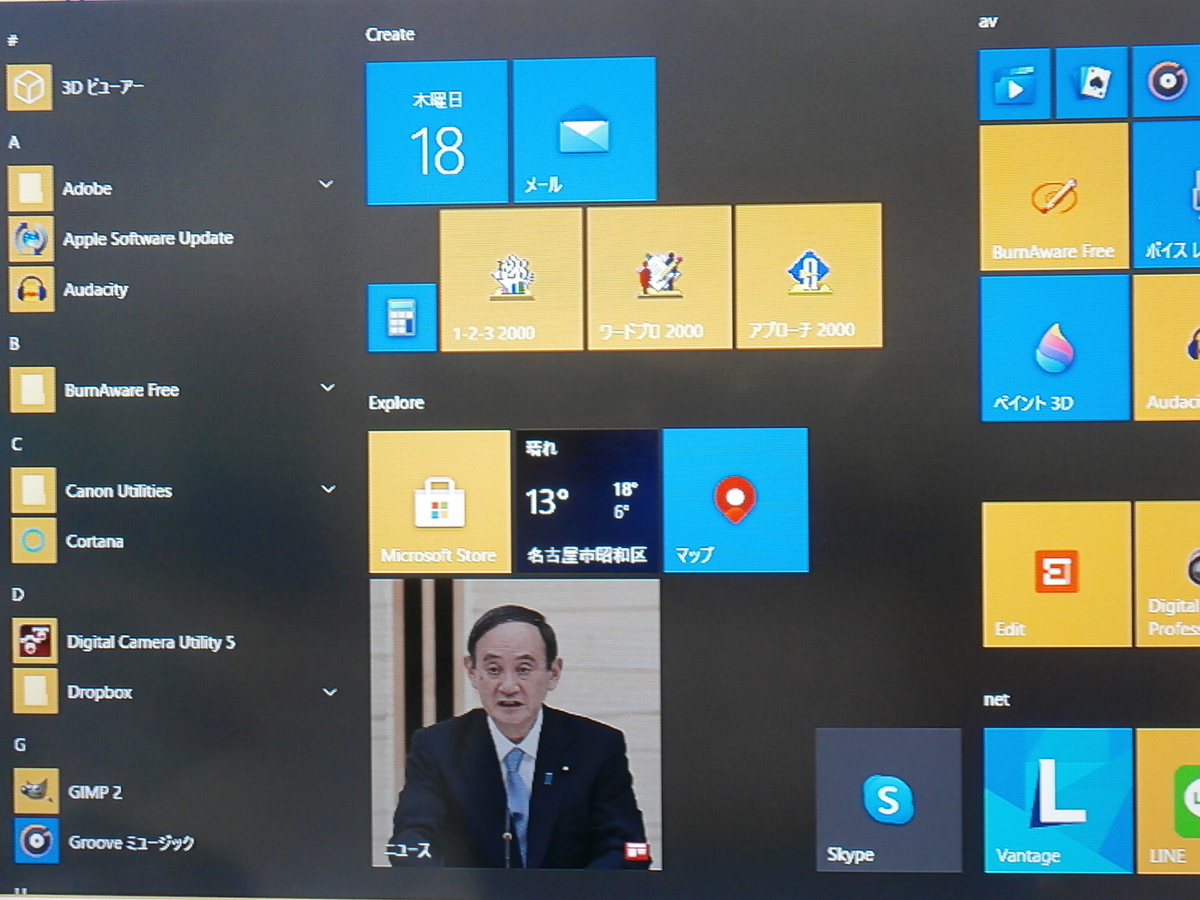
Task: Open the ニュース news live tile
Action: (515, 723)
